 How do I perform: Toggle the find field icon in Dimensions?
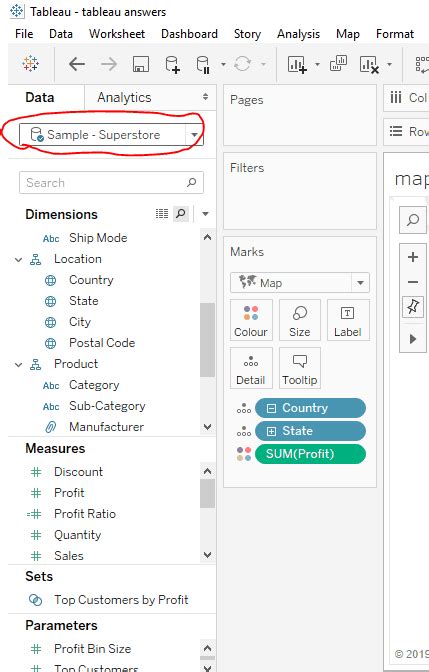pyautogui.click(x=181, y=213)
